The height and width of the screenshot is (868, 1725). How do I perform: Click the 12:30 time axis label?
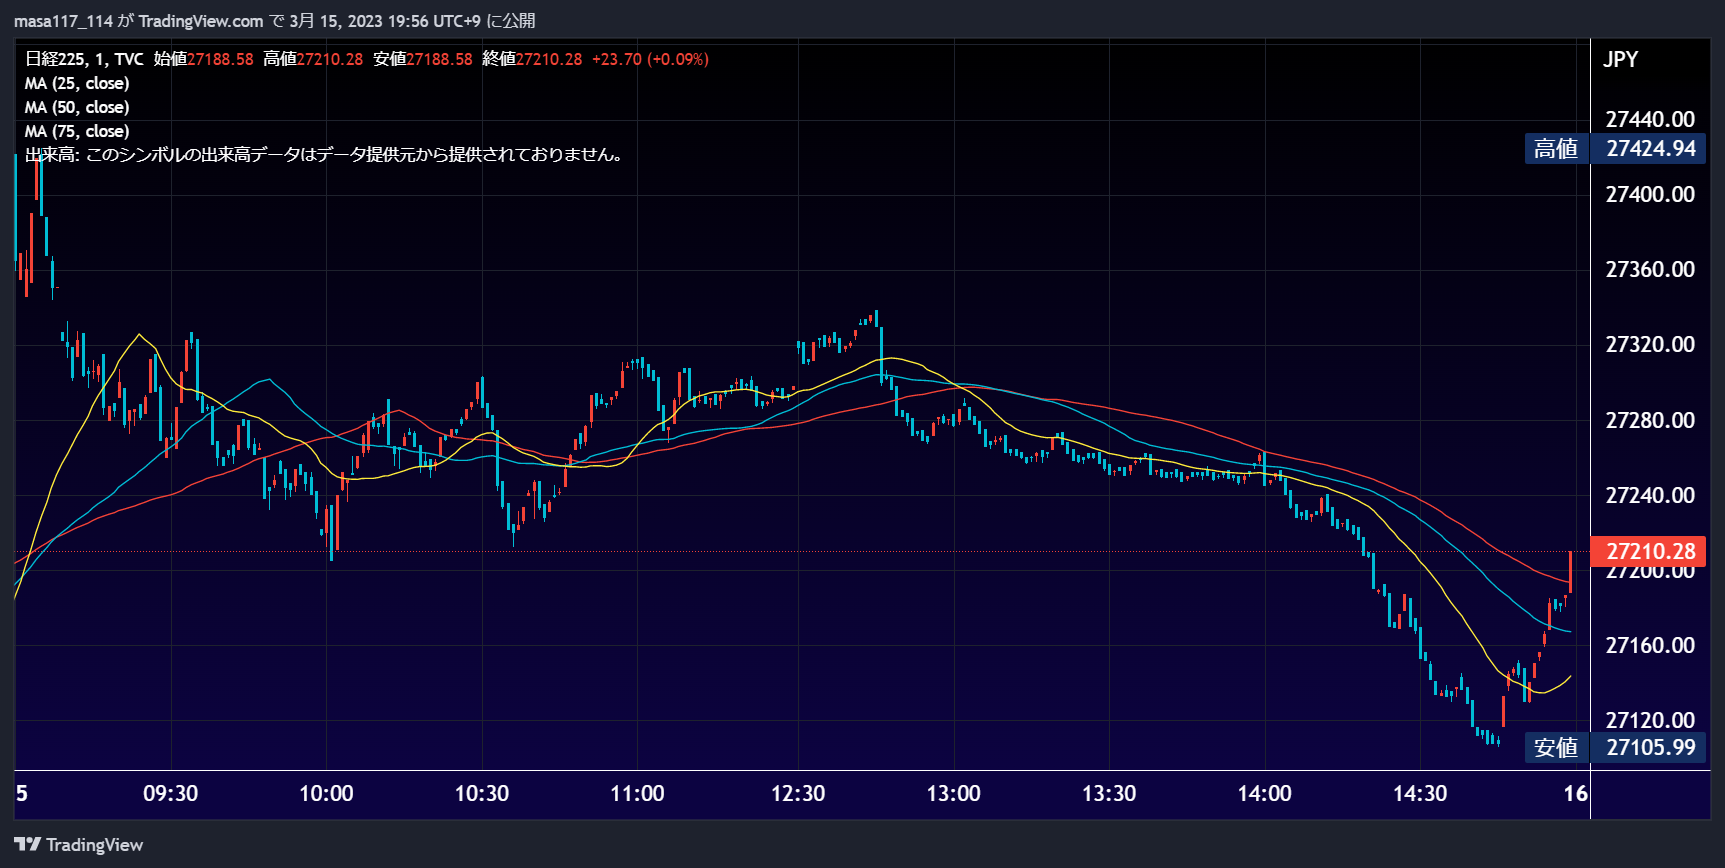pyautogui.click(x=798, y=794)
